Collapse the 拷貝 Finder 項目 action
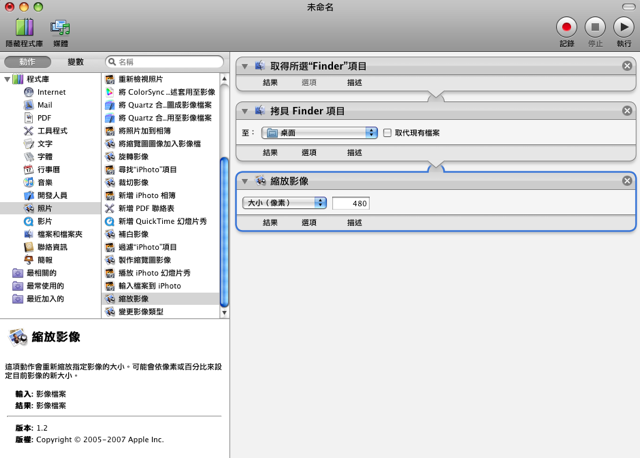 click(x=245, y=111)
